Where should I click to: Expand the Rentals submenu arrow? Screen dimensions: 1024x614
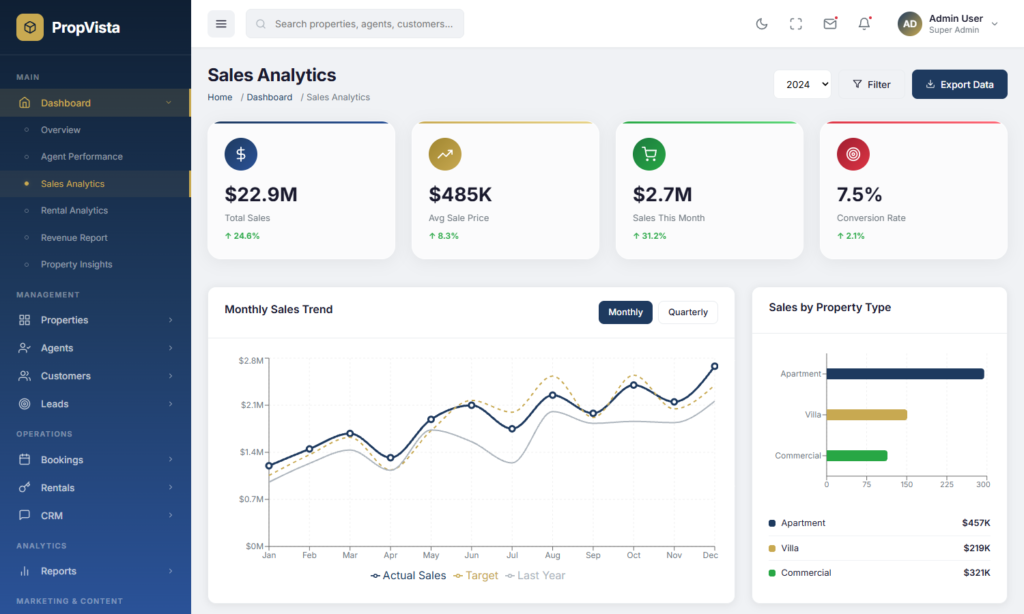point(170,488)
